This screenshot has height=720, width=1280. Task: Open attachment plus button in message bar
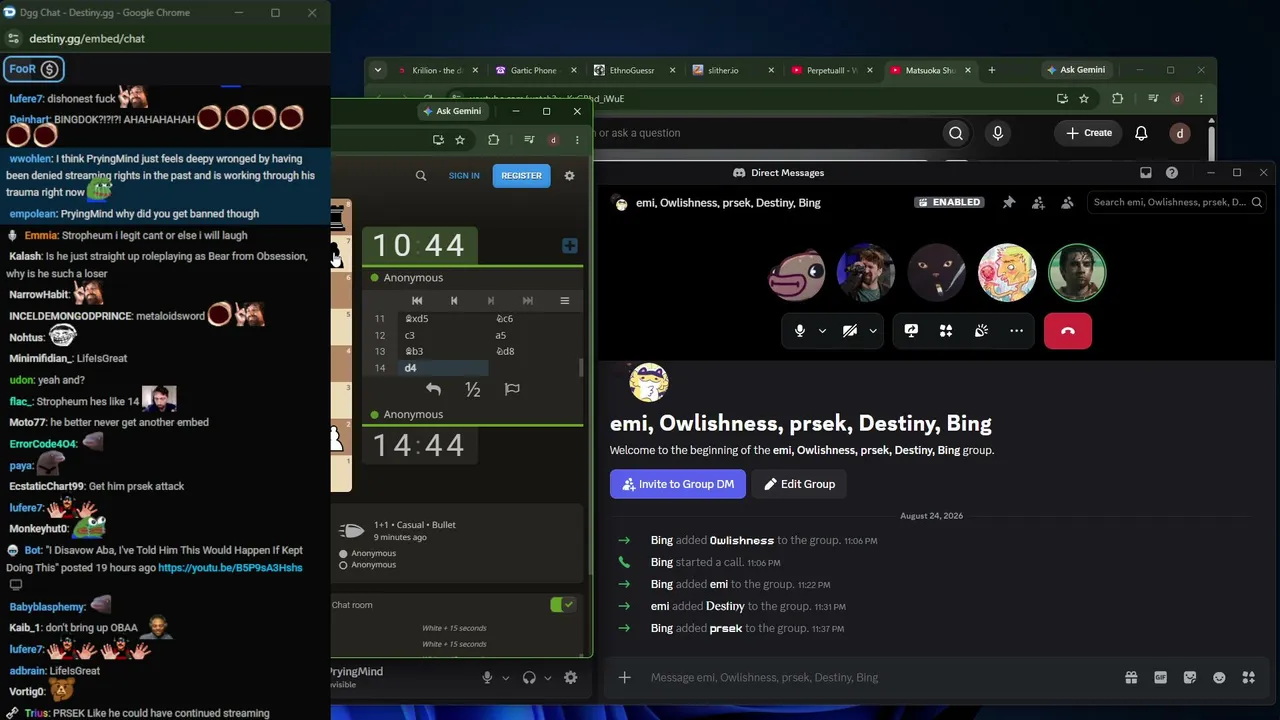coord(624,677)
